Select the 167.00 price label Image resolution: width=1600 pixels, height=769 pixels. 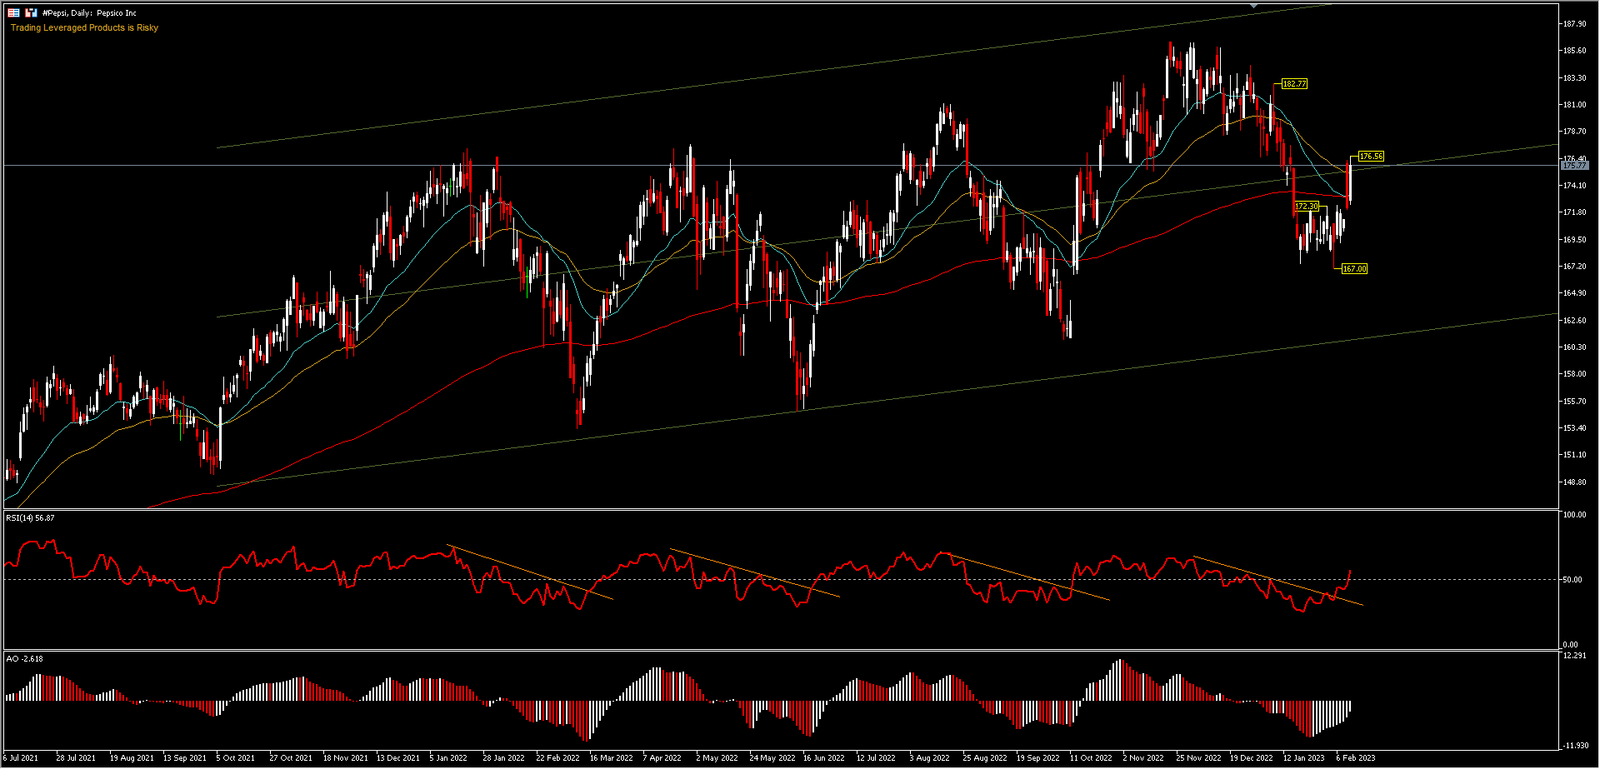pos(1354,269)
